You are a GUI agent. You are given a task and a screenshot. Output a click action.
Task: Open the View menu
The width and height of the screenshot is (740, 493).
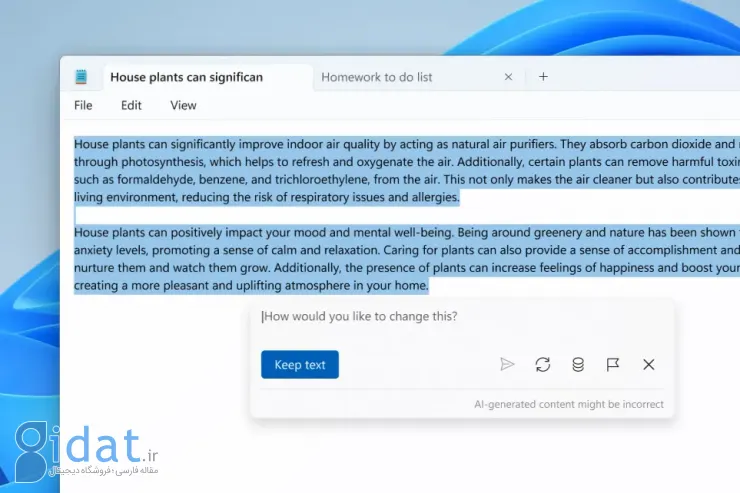(183, 105)
